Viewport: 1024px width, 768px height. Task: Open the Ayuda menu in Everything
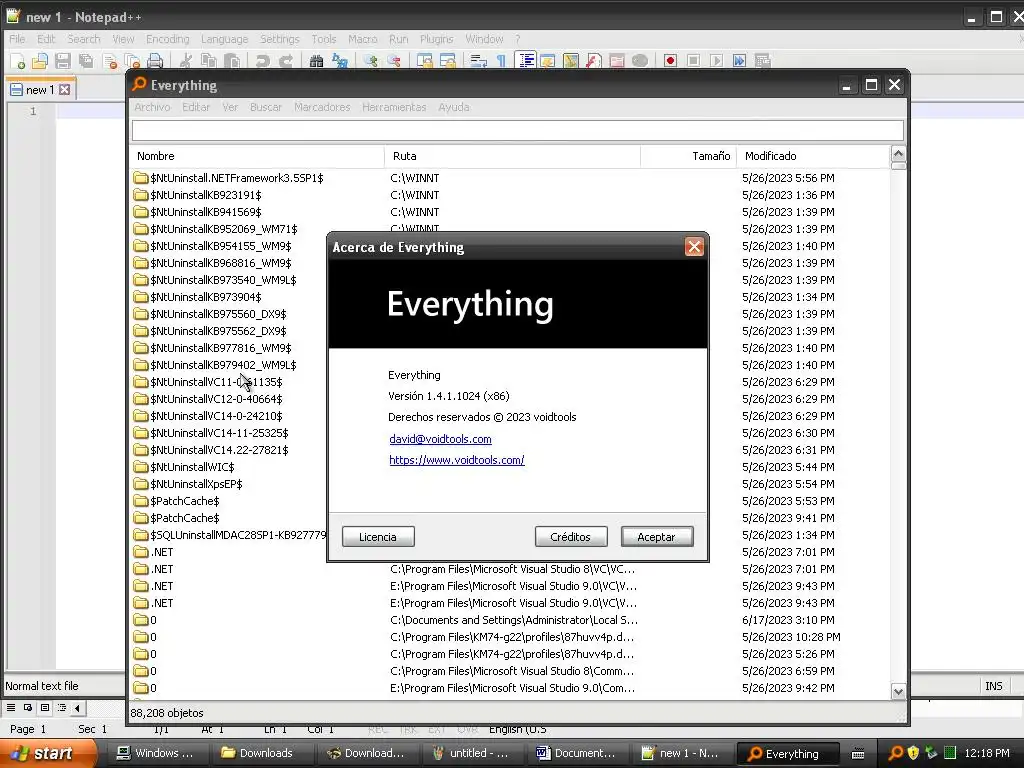pos(454,107)
